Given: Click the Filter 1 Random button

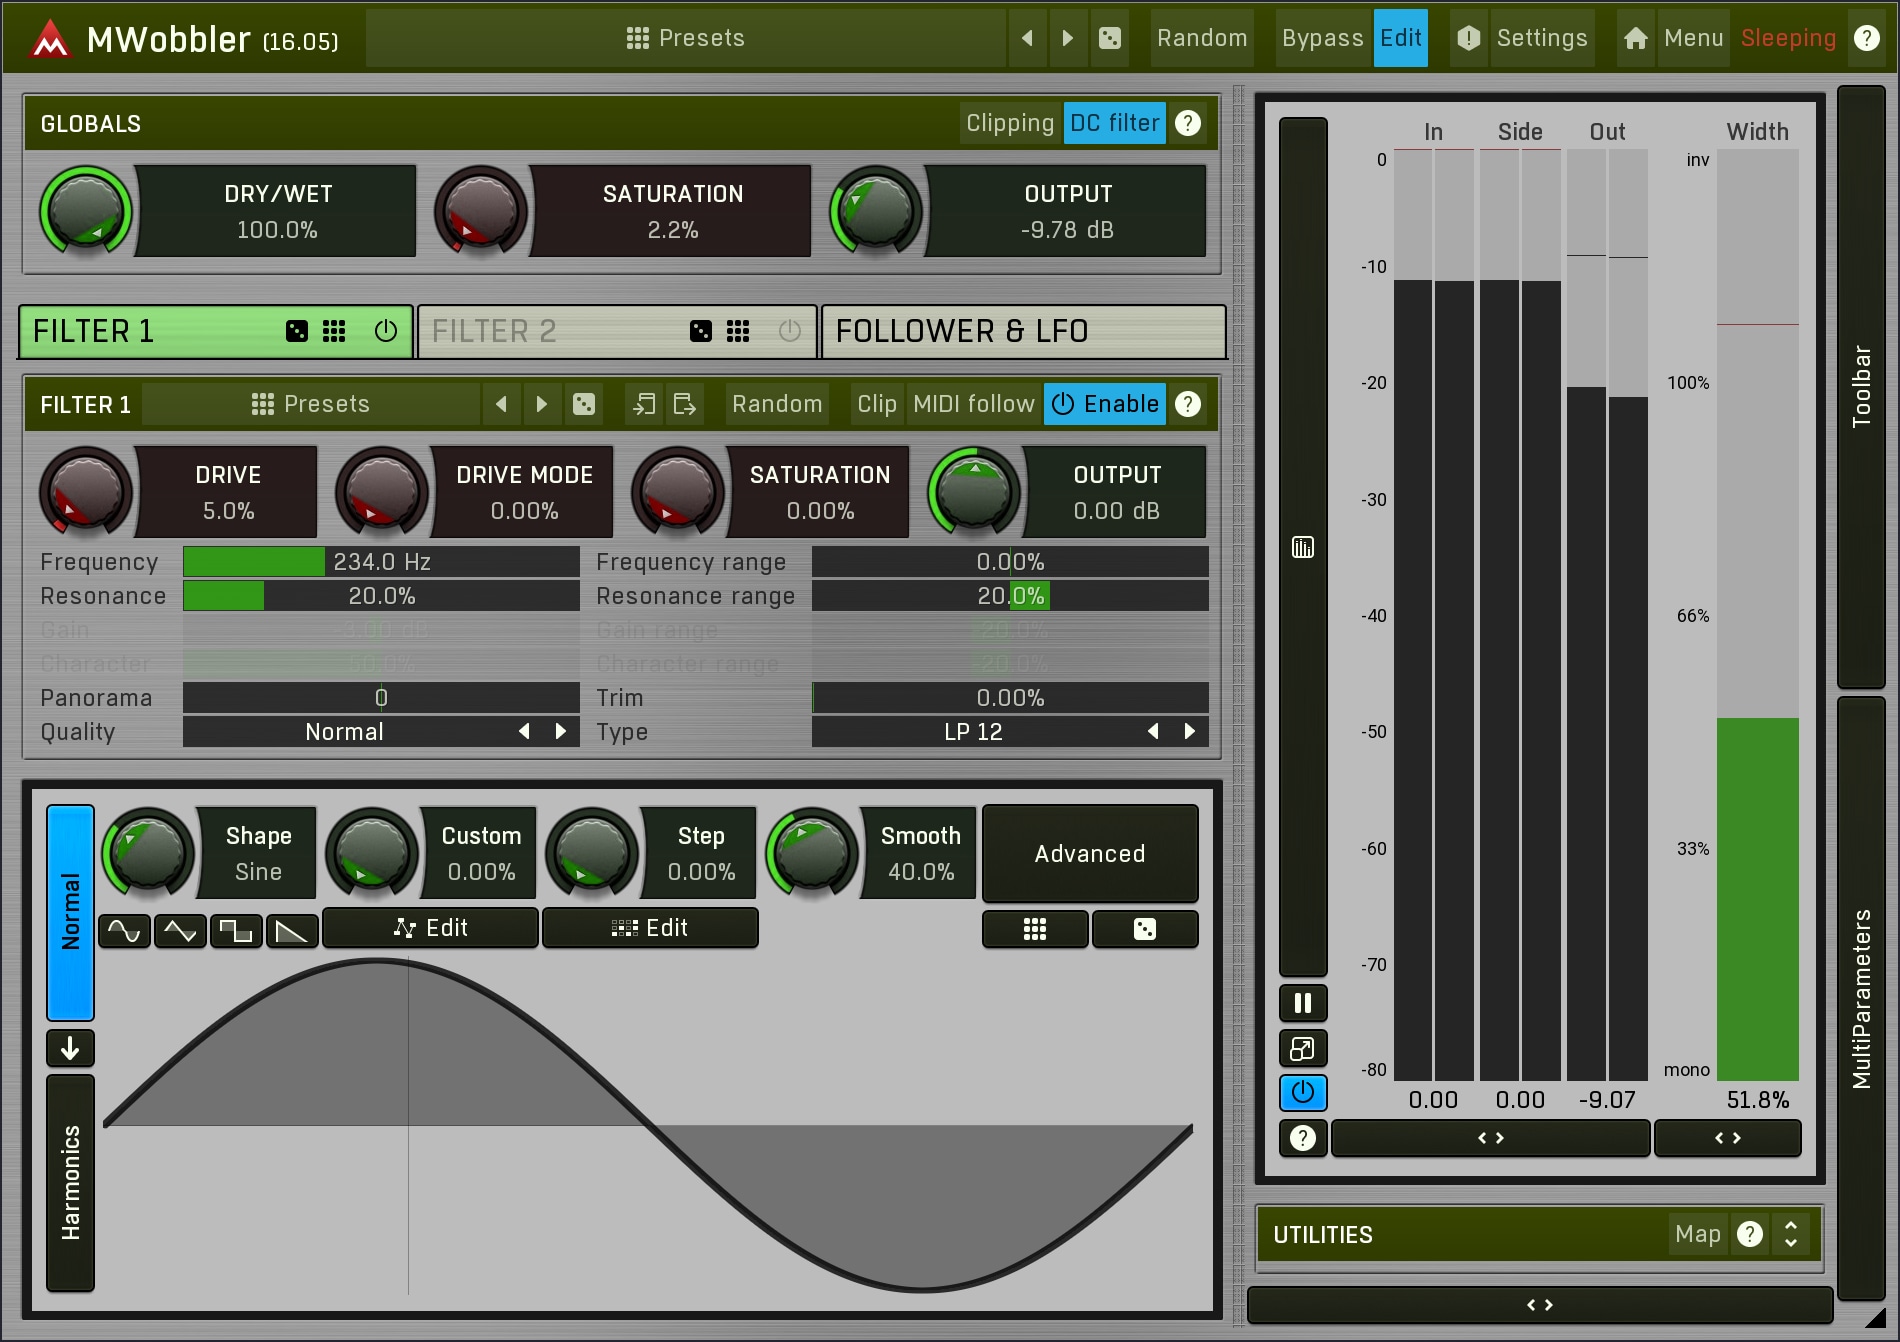Looking at the screenshot, I should coord(777,404).
